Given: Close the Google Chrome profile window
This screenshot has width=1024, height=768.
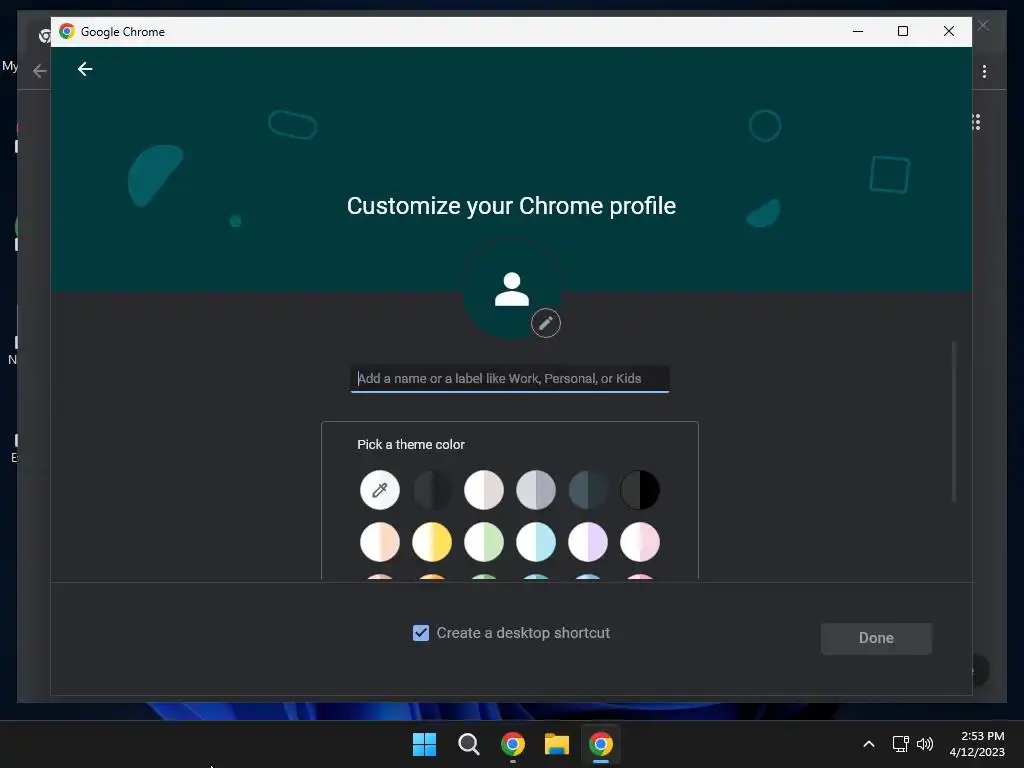Looking at the screenshot, I should point(949,31).
